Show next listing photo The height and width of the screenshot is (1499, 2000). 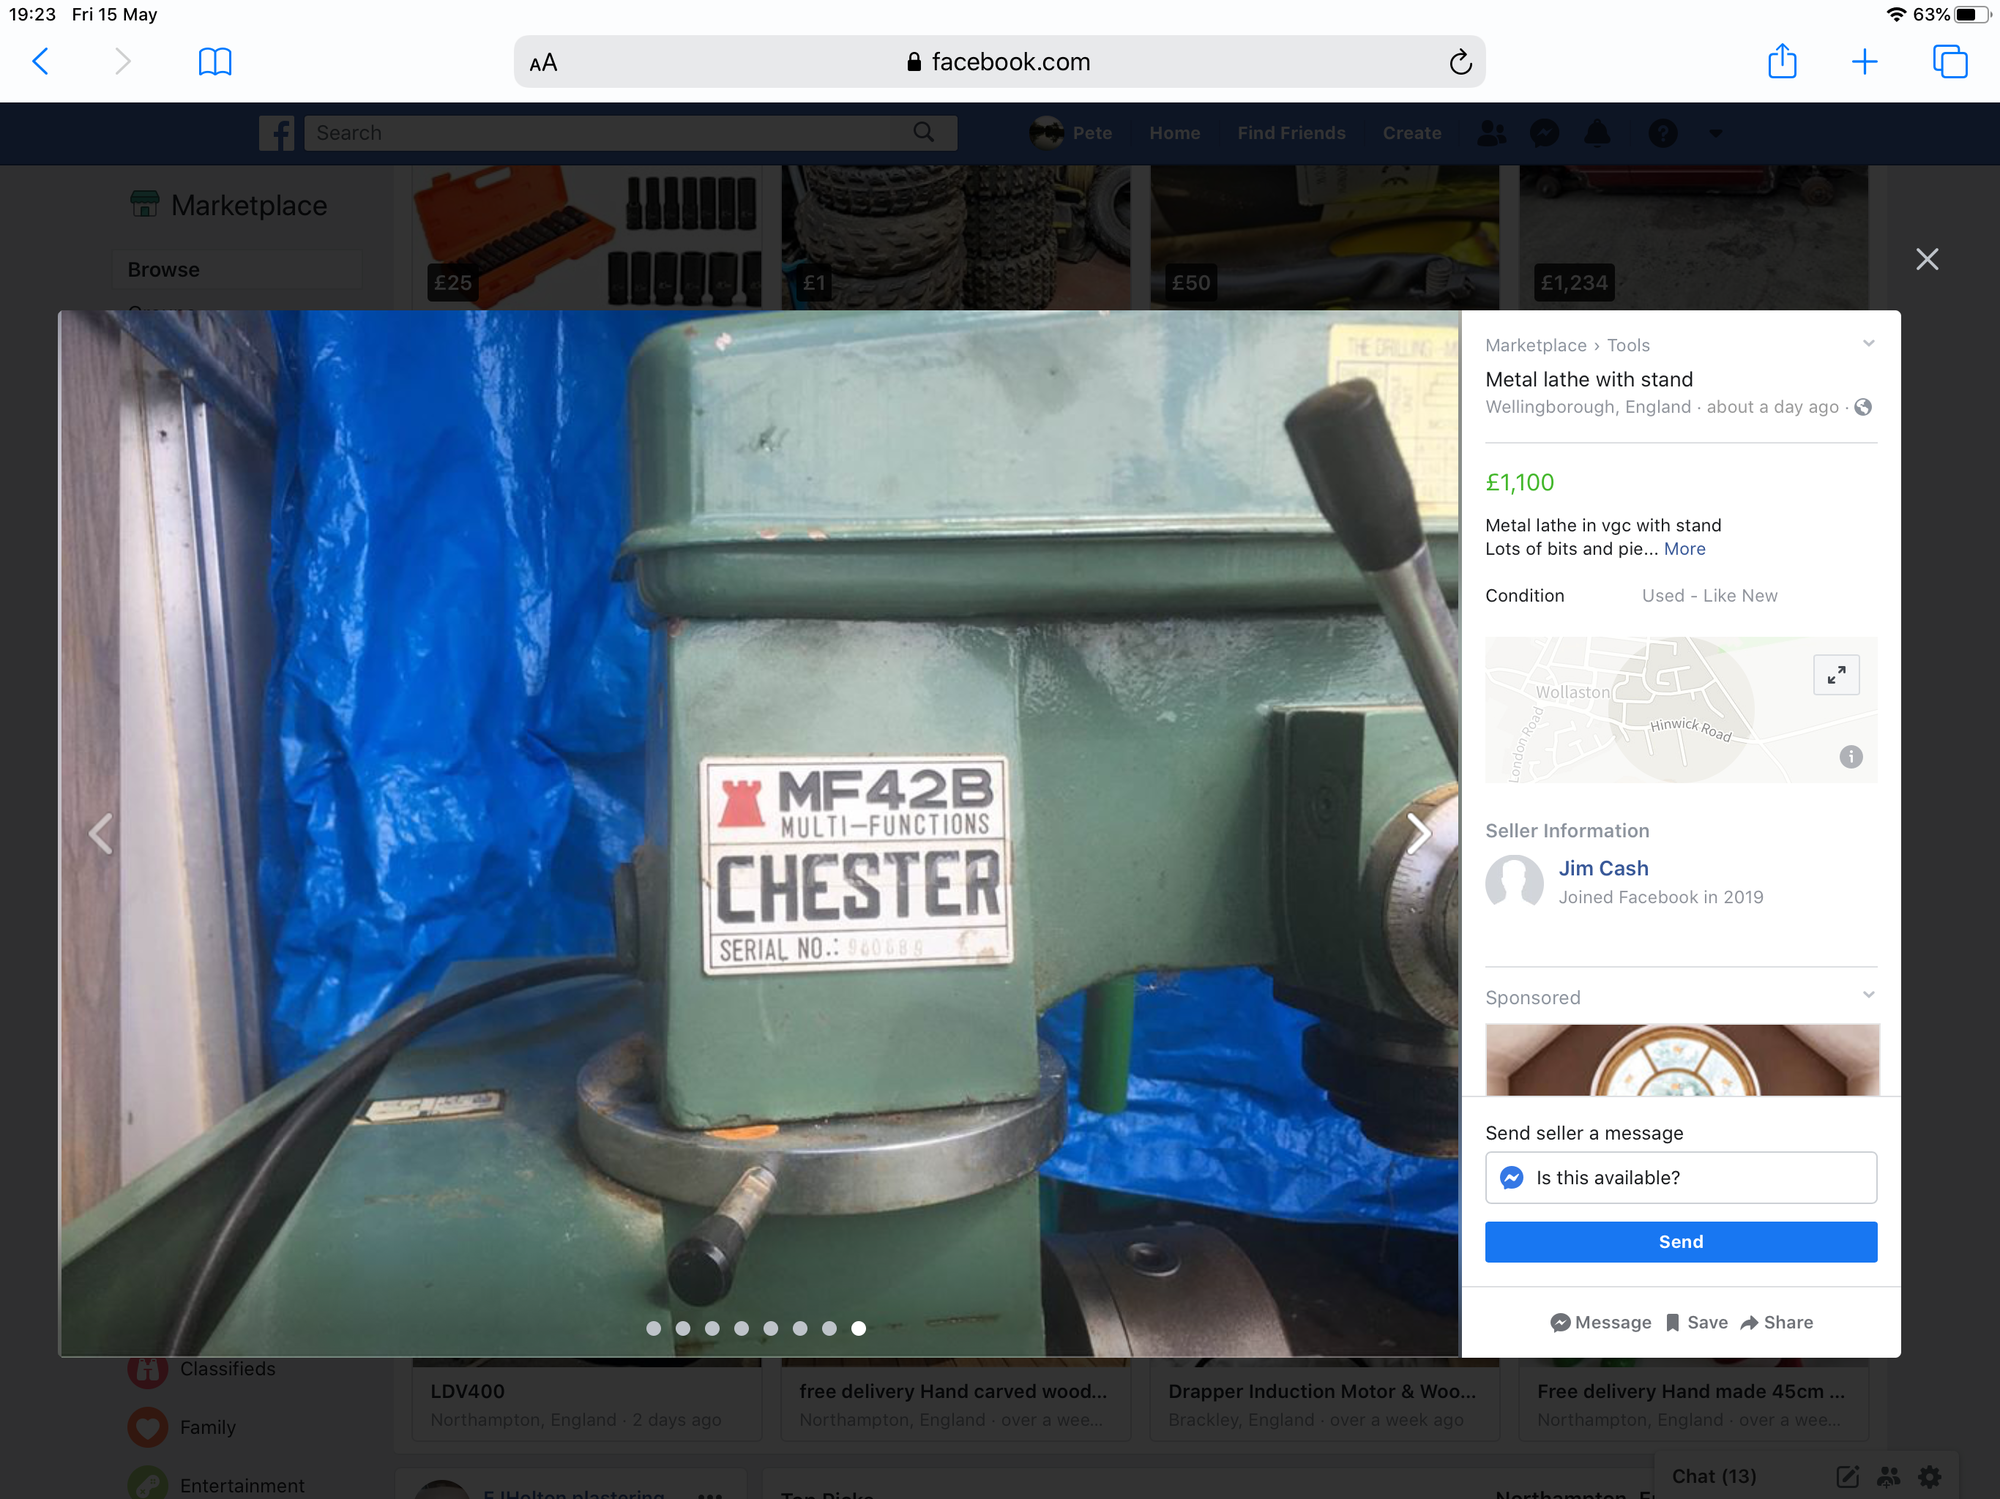[x=1418, y=834]
